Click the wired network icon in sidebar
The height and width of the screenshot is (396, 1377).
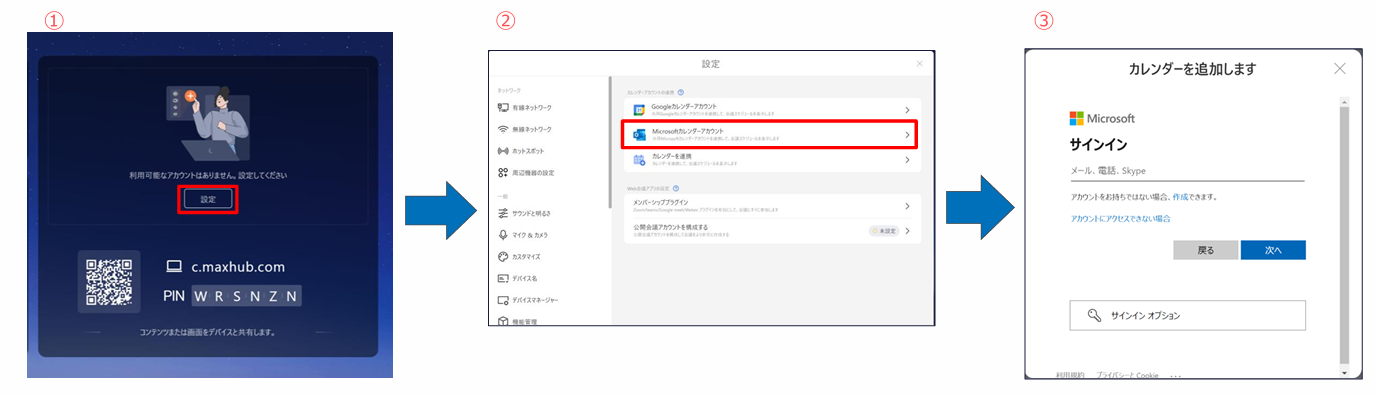503,107
